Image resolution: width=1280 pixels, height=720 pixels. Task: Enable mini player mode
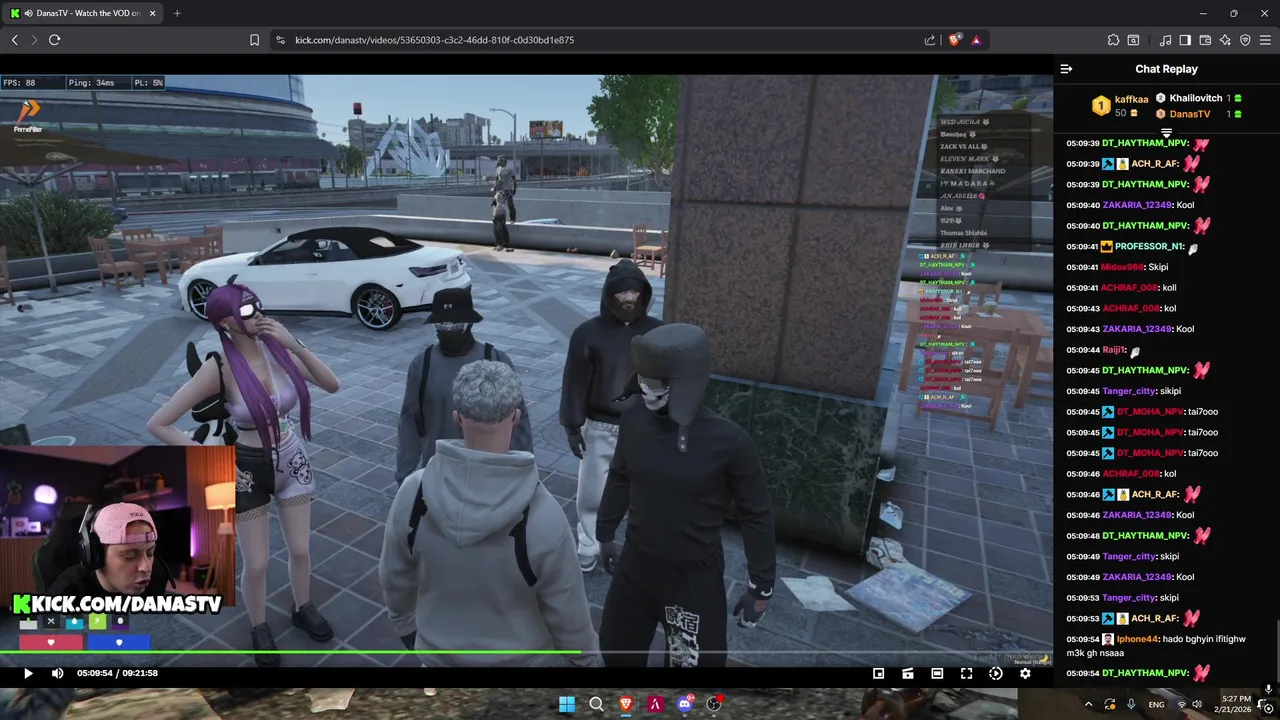click(x=878, y=673)
